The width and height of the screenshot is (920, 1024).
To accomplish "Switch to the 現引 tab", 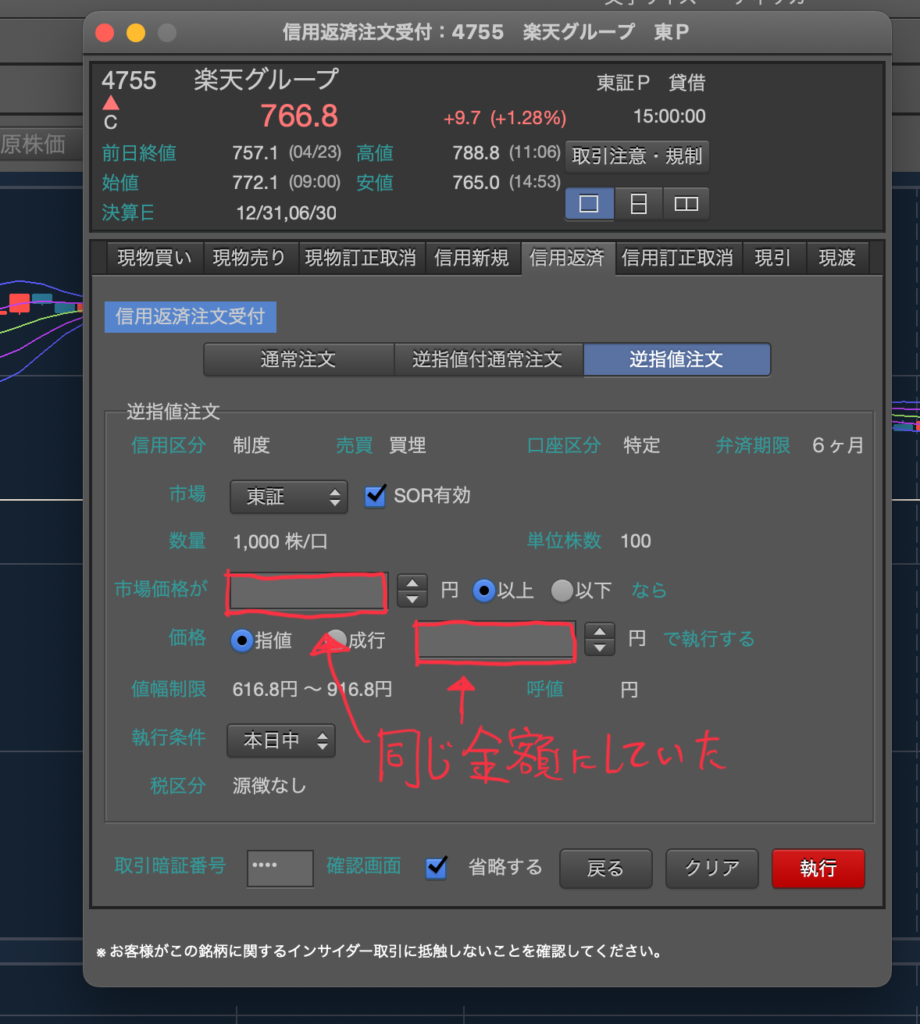I will click(773, 258).
